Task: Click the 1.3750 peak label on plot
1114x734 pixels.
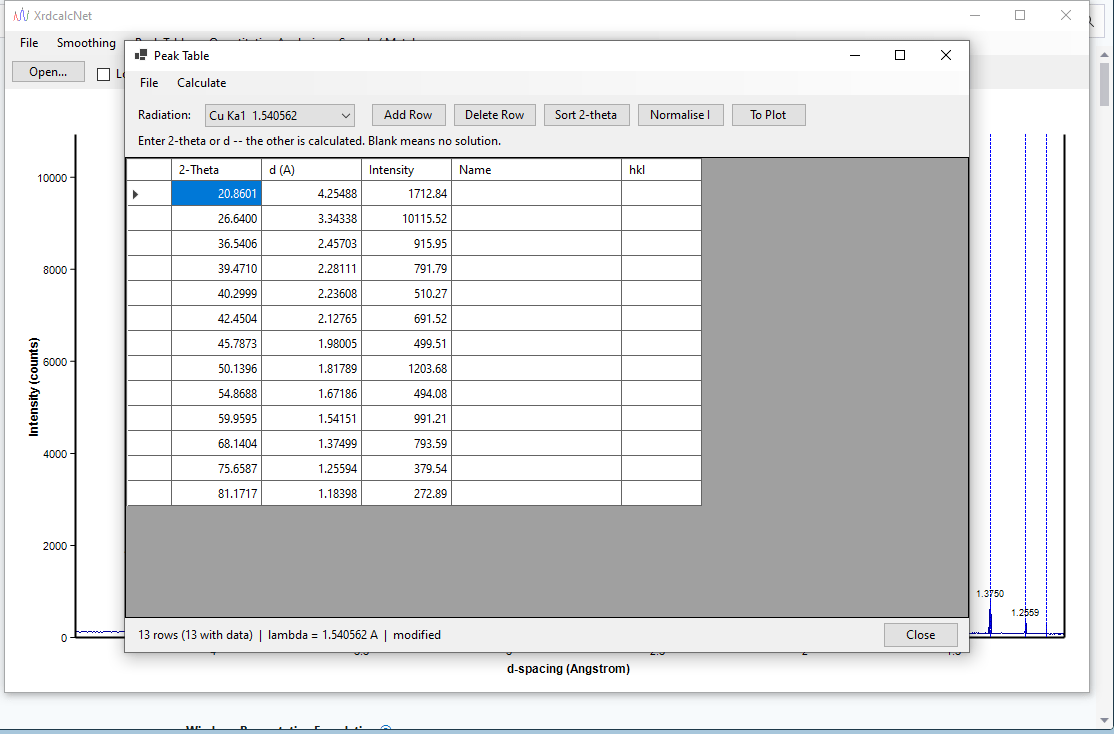Action: coord(990,593)
